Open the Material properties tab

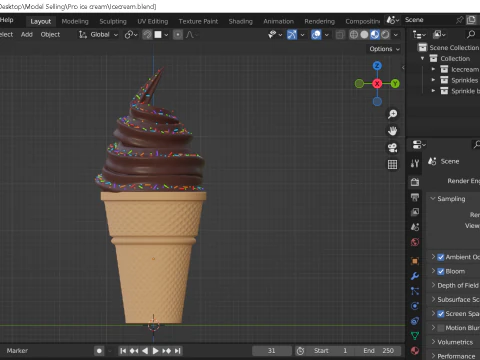coord(415,351)
